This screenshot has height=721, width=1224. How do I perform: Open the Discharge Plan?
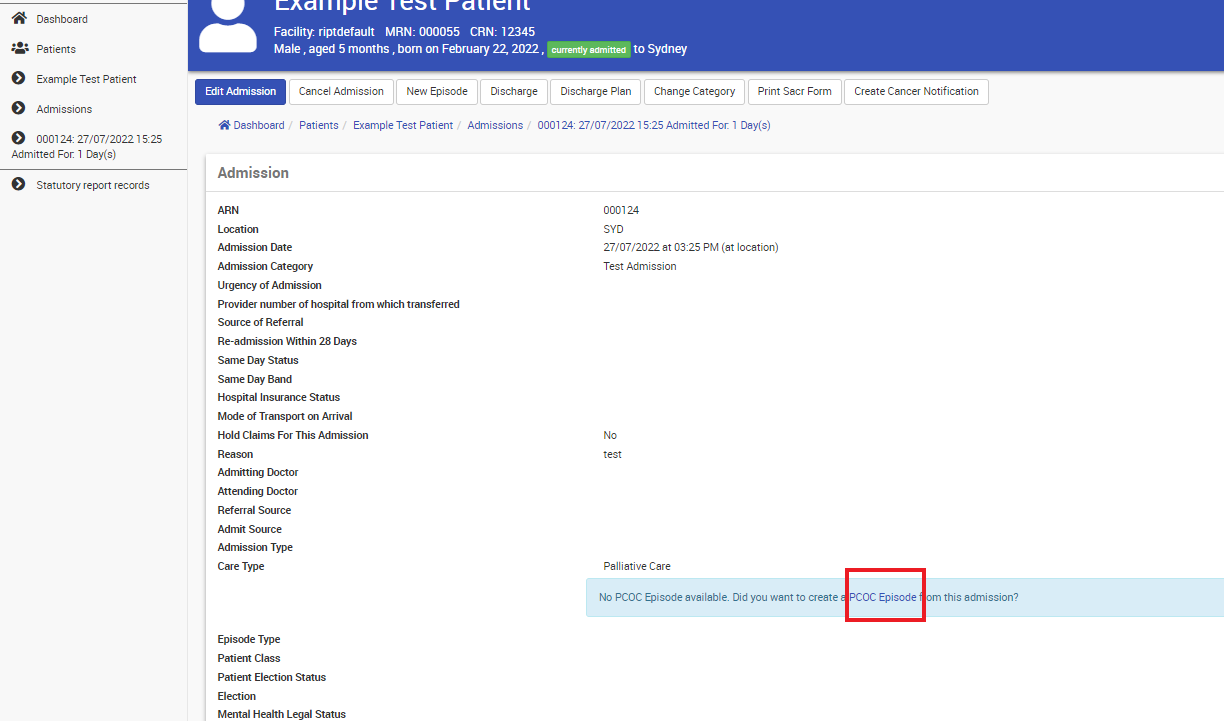pos(595,92)
